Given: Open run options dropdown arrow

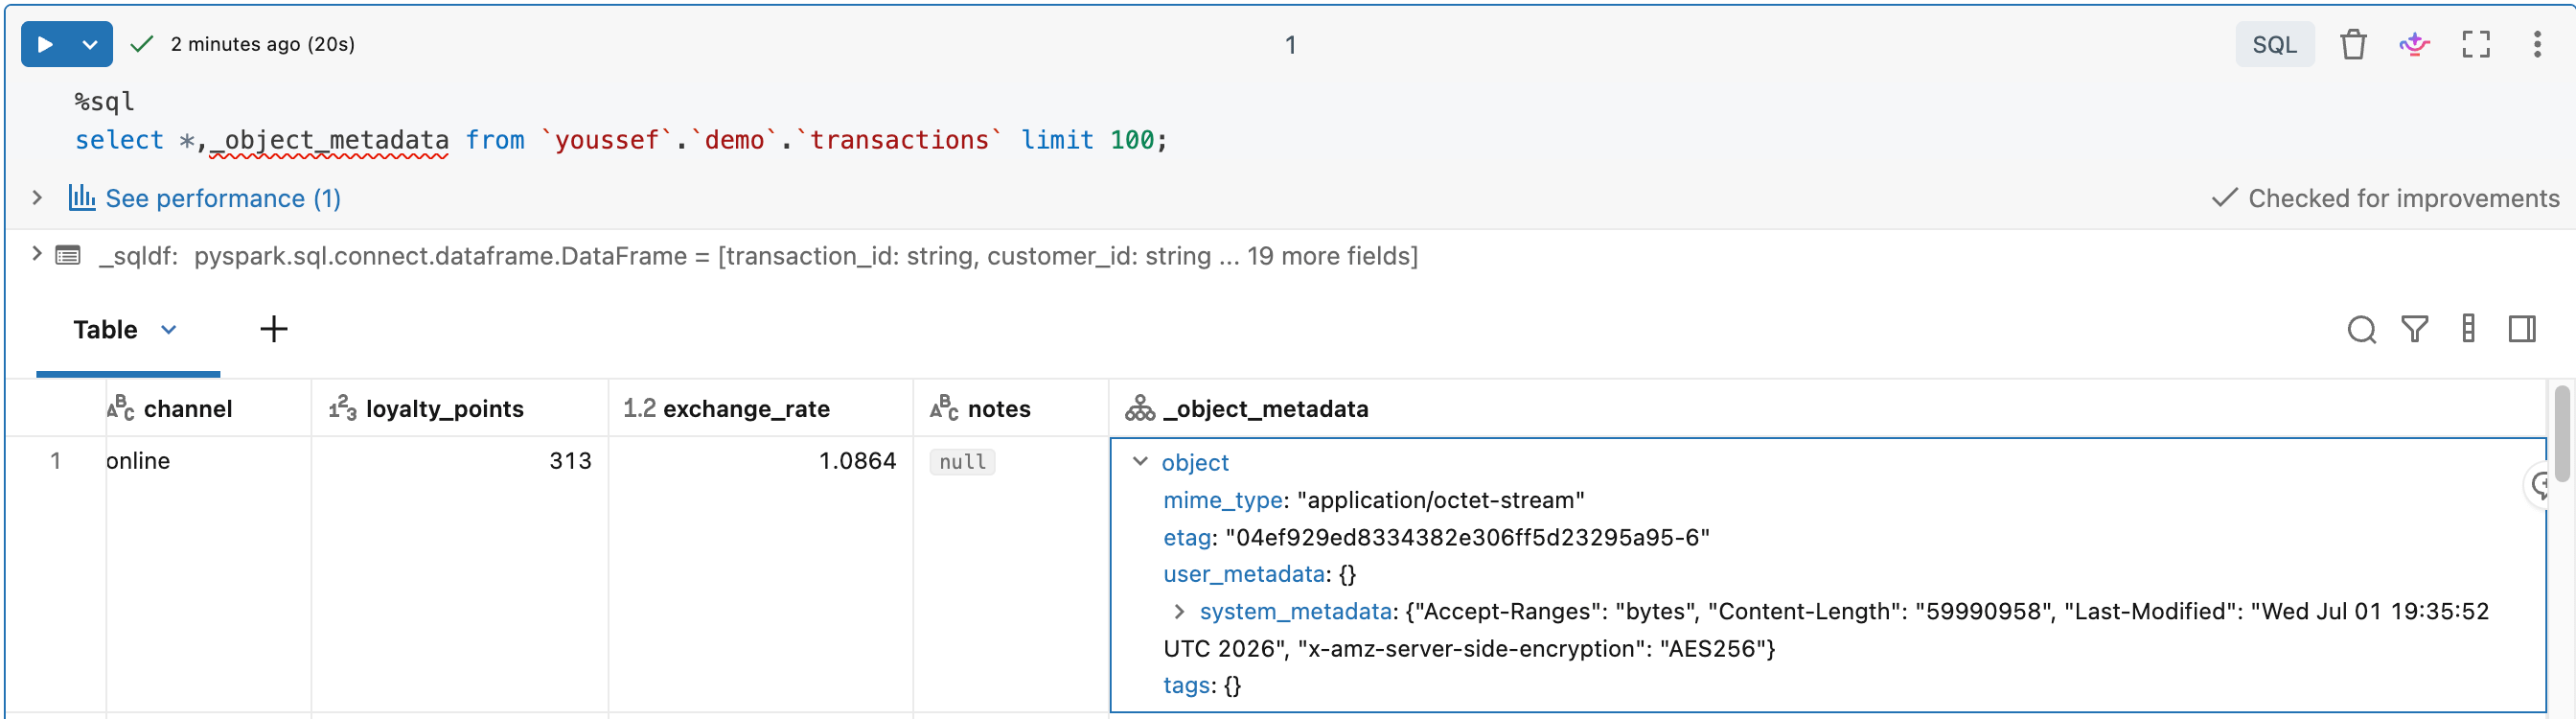Looking at the screenshot, I should (90, 44).
